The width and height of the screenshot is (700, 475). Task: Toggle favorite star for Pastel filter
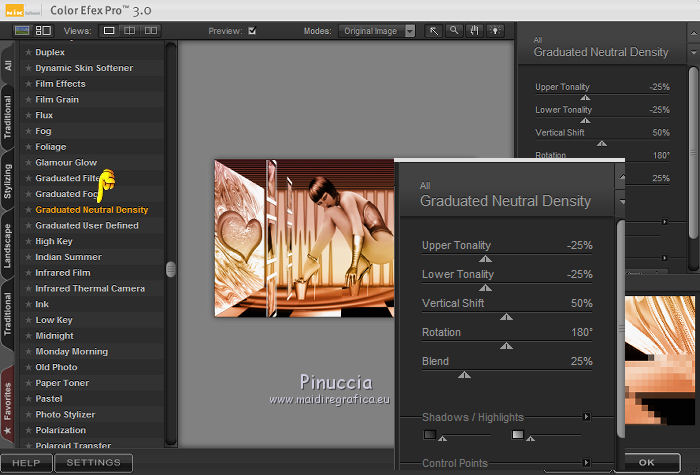(28, 399)
